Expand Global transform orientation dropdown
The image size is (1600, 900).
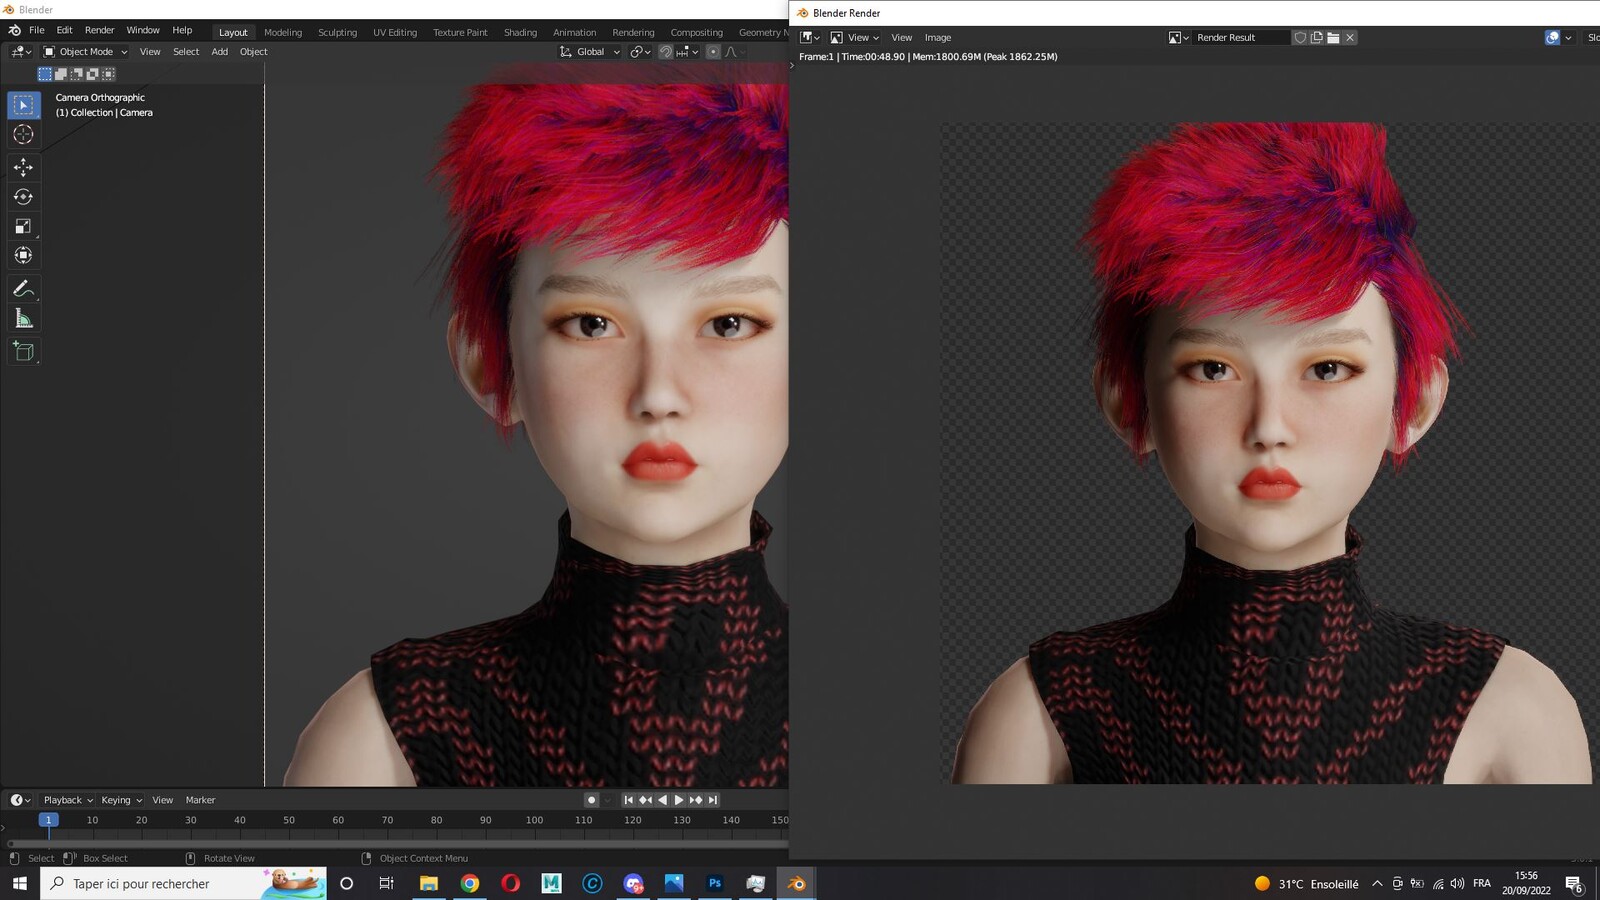coord(590,52)
